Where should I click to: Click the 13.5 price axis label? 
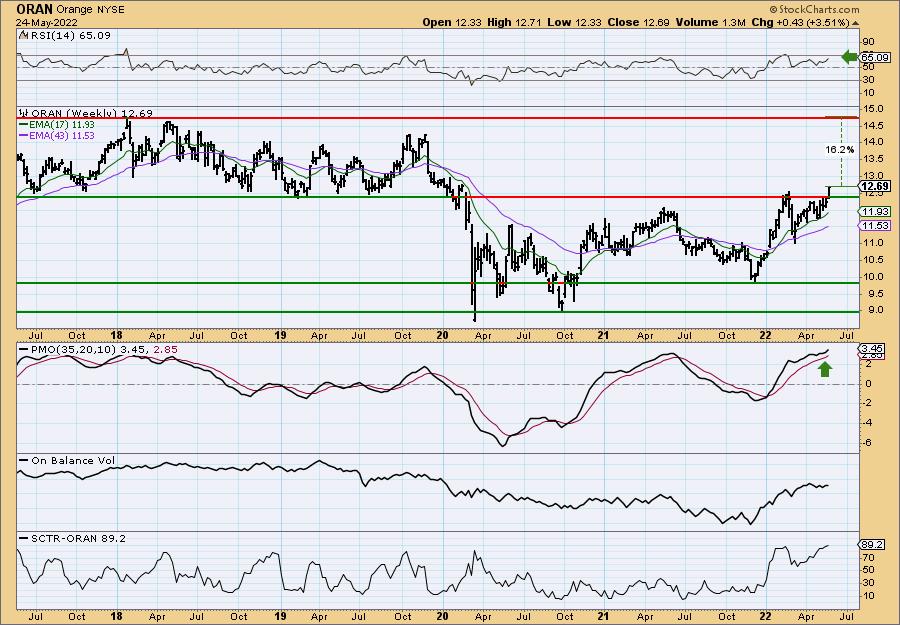coord(873,159)
